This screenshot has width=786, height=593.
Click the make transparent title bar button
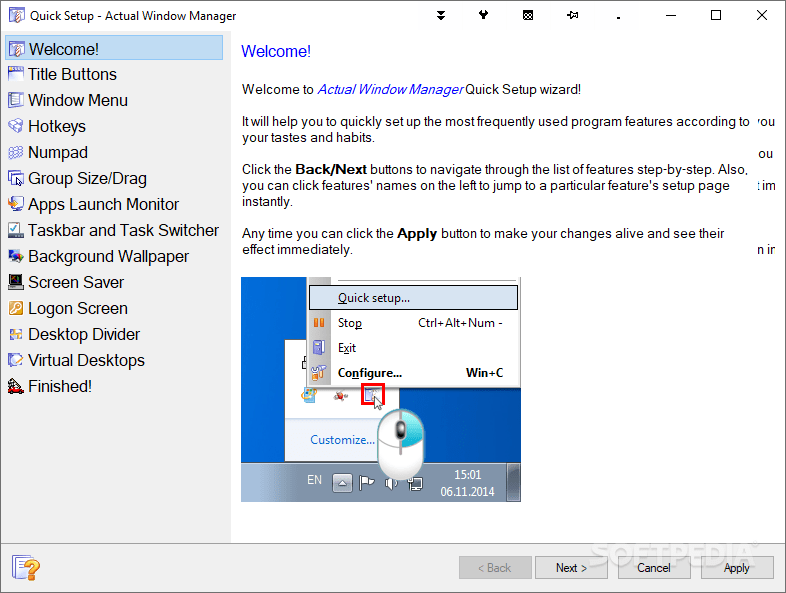point(528,16)
